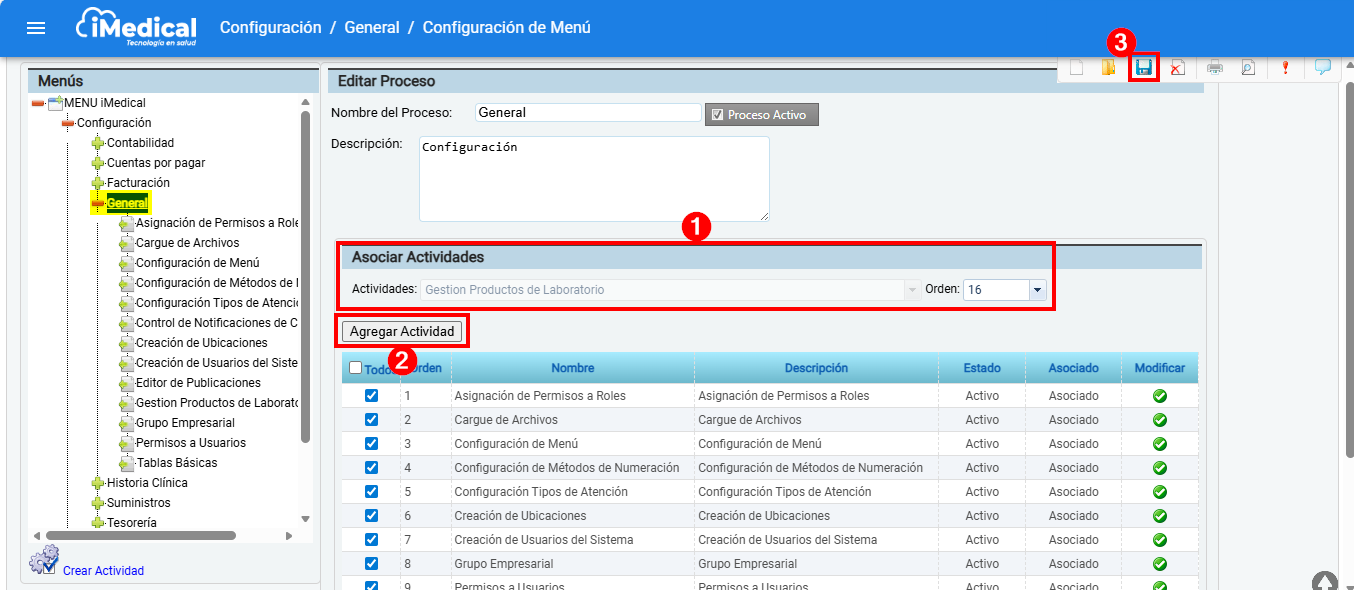1354x590 pixels.
Task: Open the Orden dropdown arrow
Action: [1037, 290]
